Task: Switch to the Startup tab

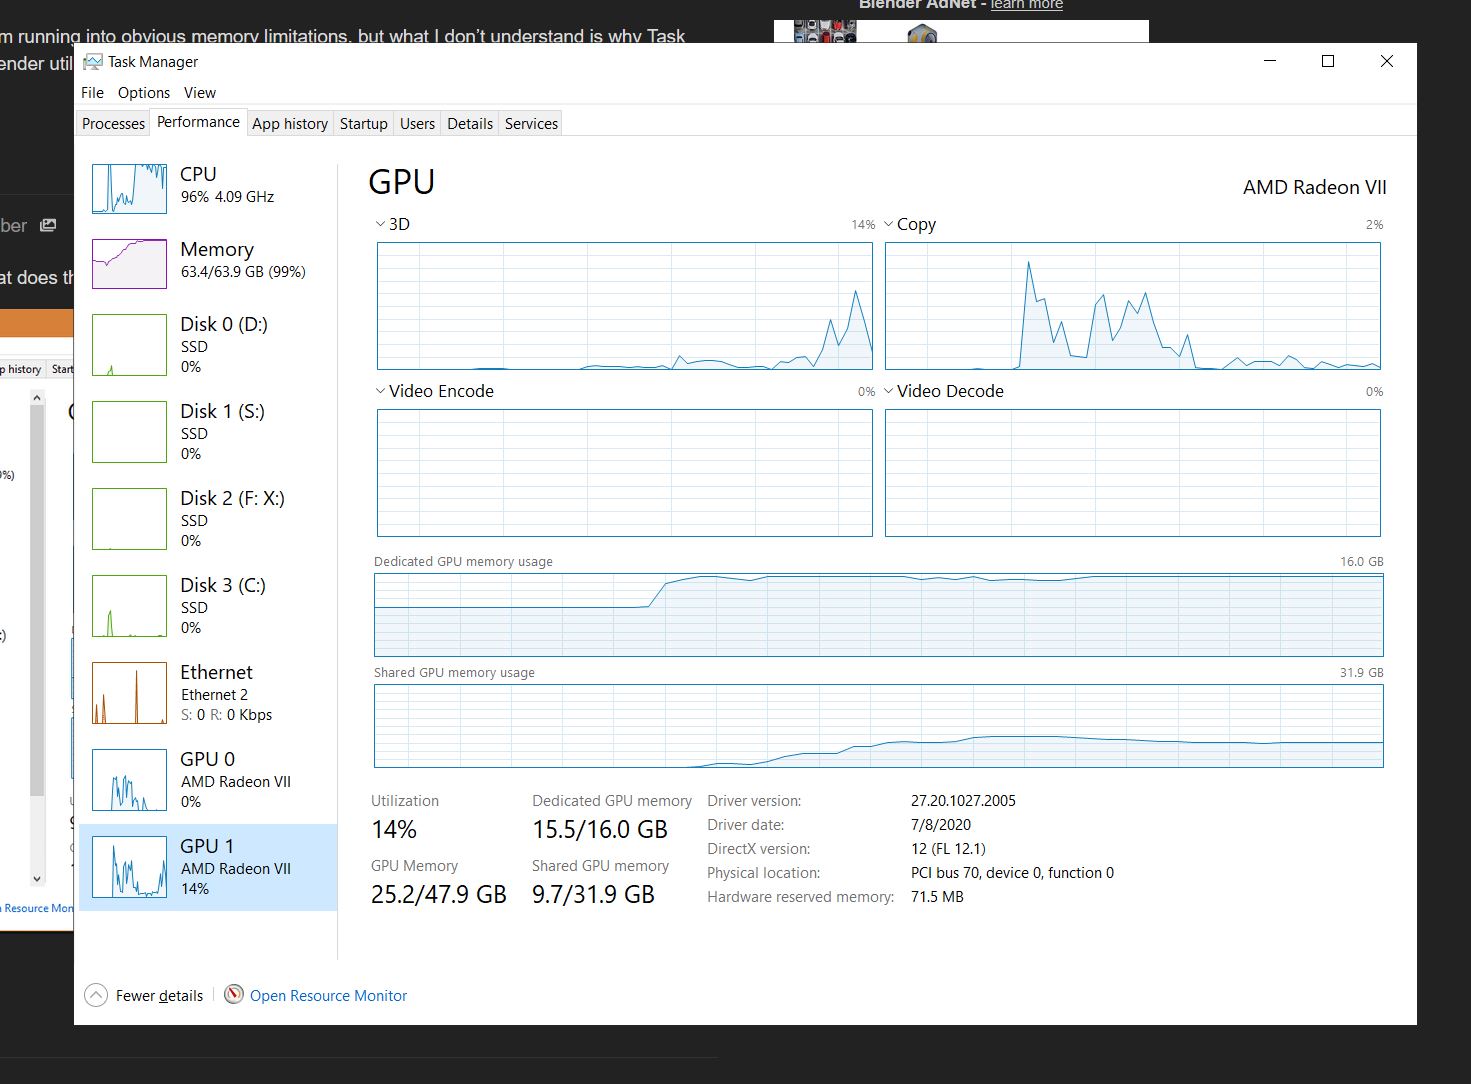Action: [x=364, y=123]
